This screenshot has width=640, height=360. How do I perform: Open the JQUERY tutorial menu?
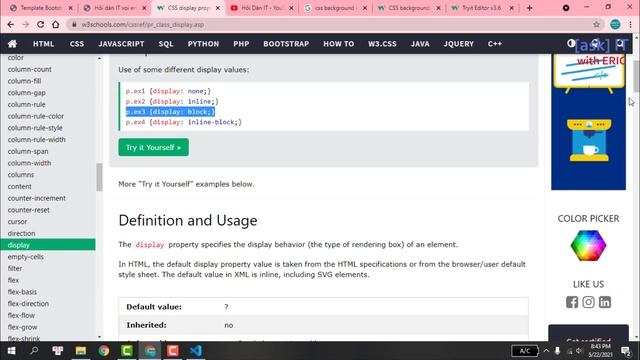tap(459, 44)
